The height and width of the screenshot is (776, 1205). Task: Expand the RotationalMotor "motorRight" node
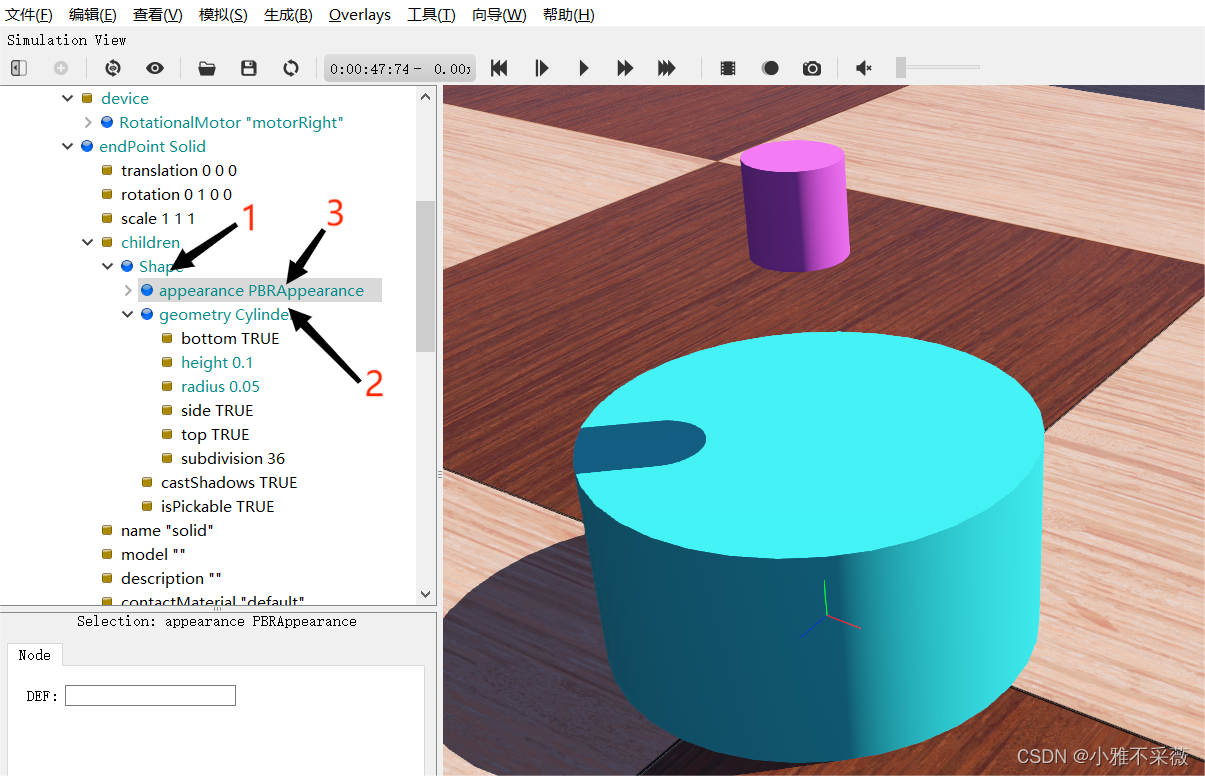pyautogui.click(x=88, y=122)
